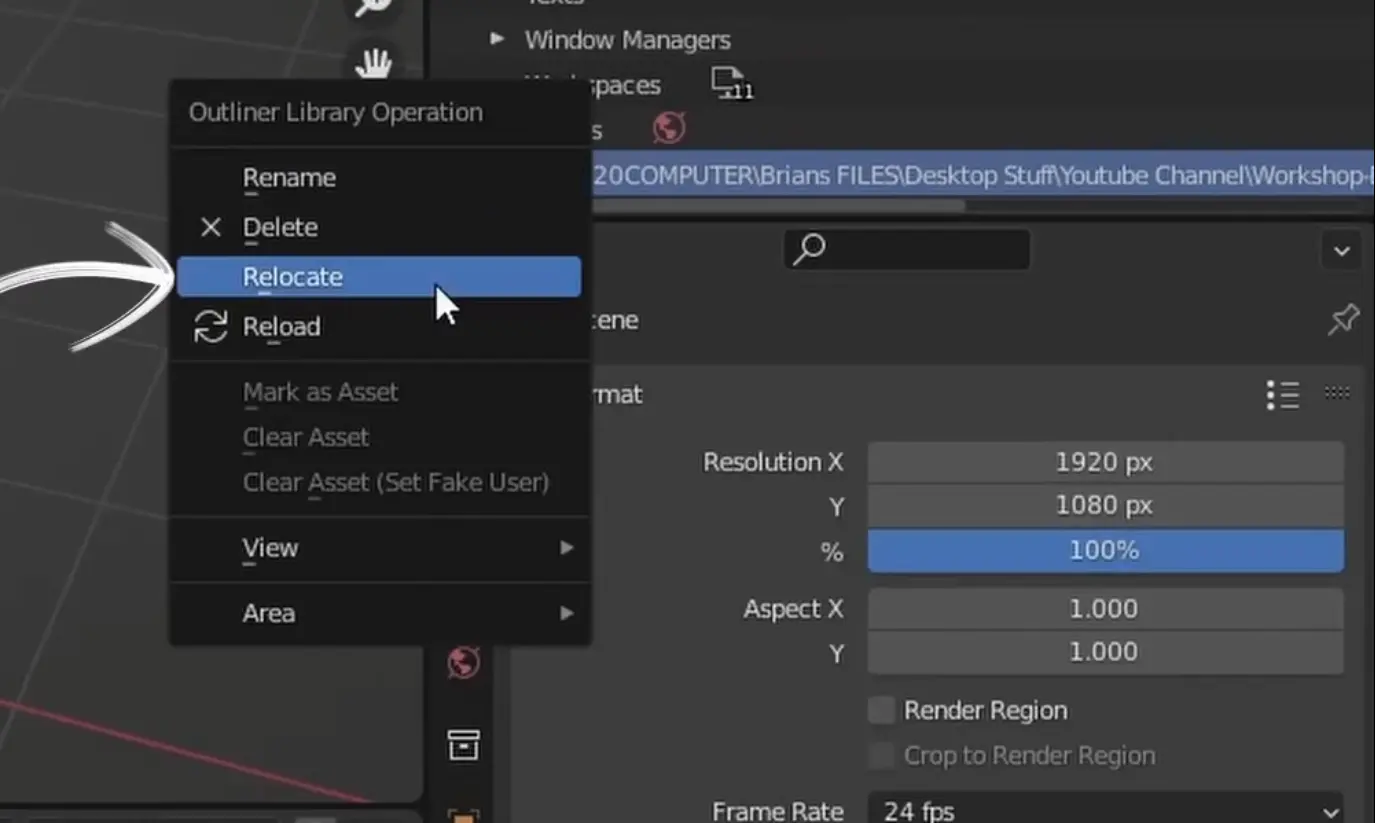Click the Aspect X value field

[x=1105, y=609]
